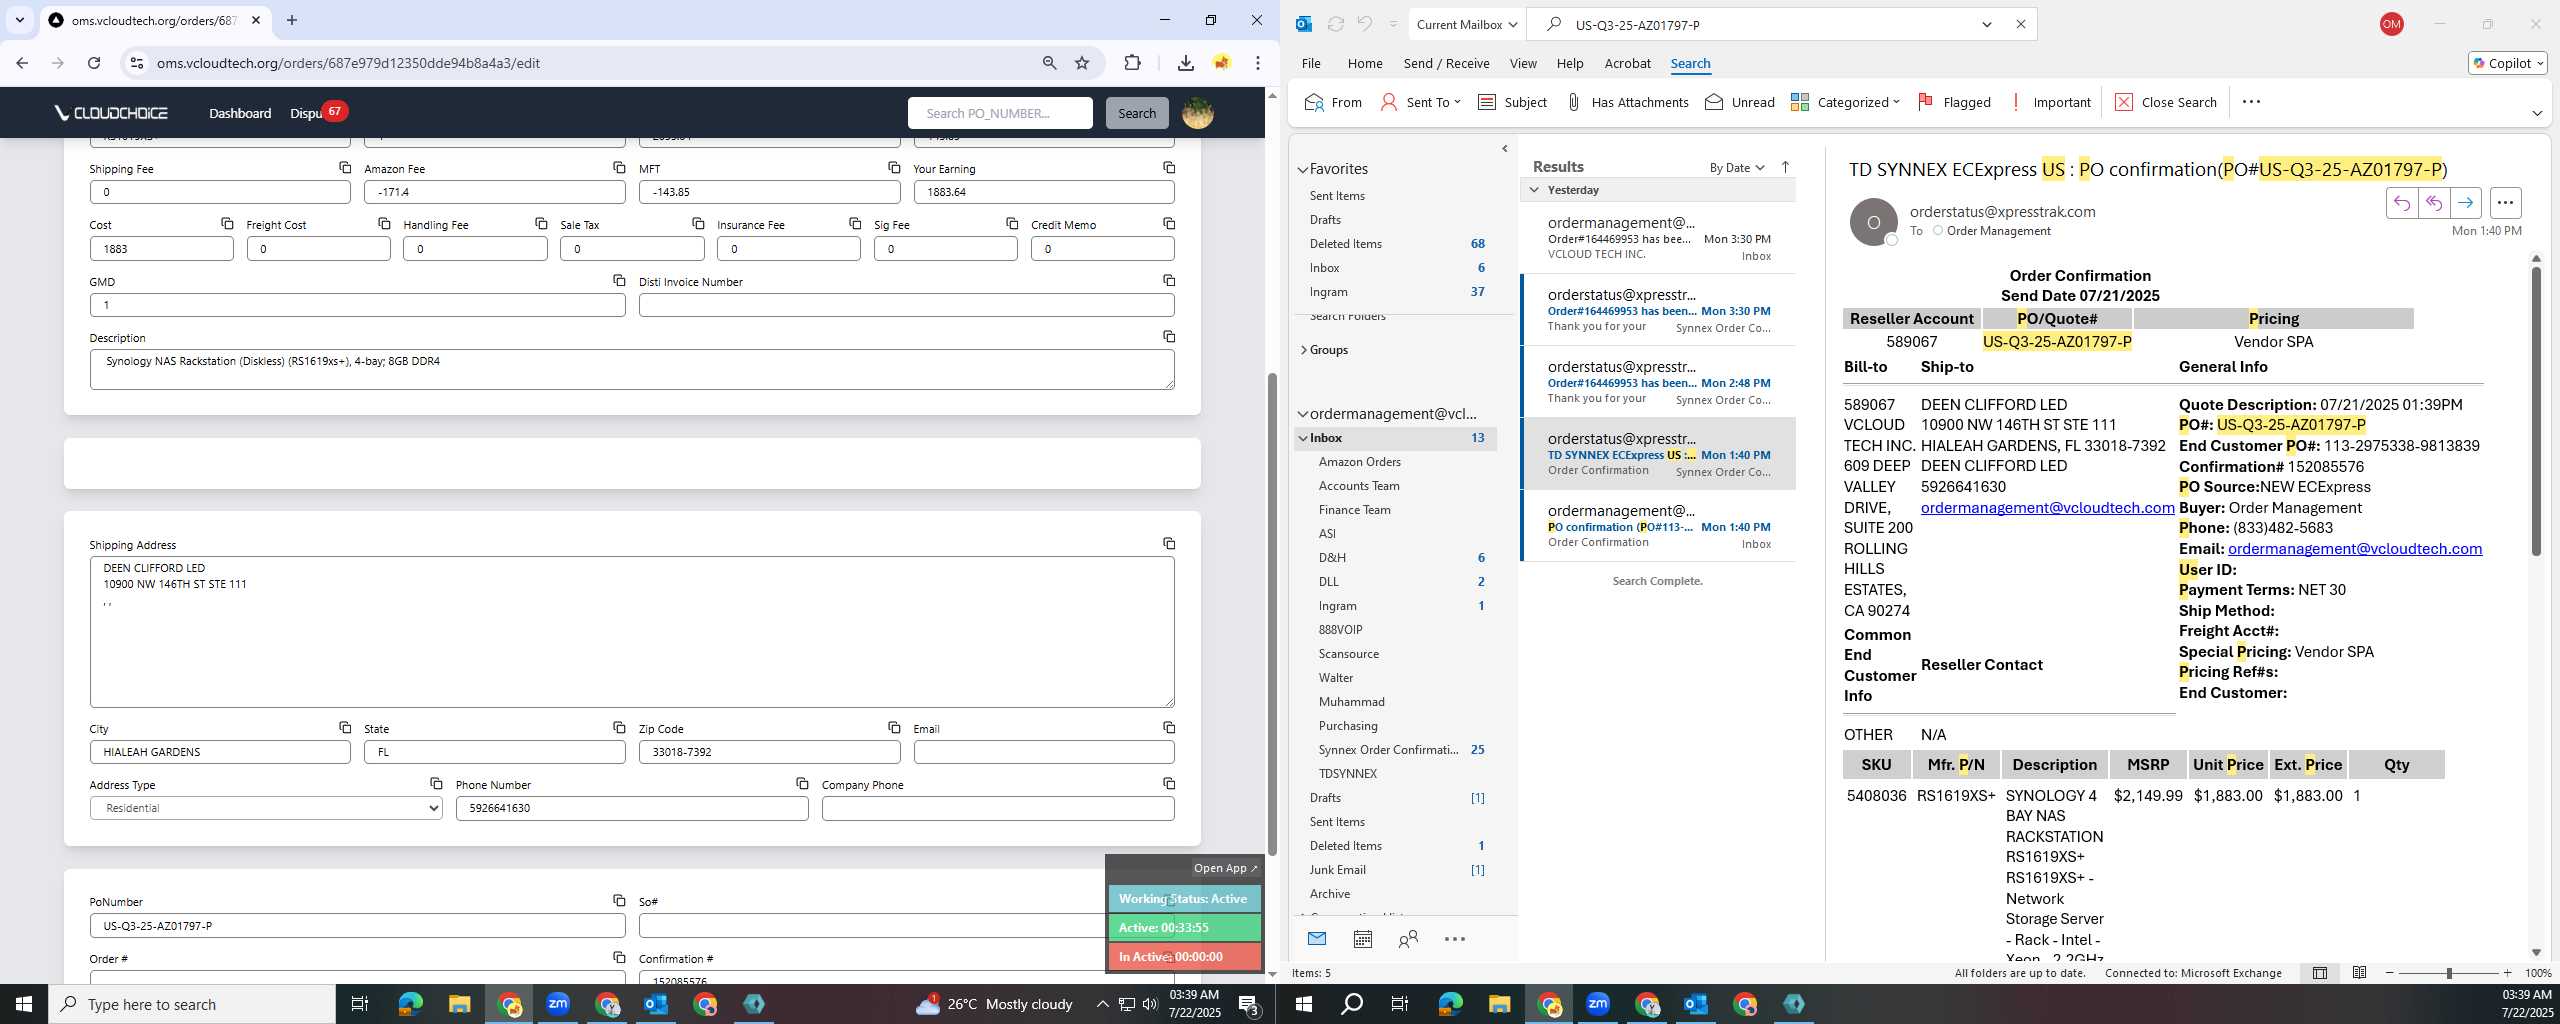Open the user avatar in CloudChoice header

coord(1197,113)
